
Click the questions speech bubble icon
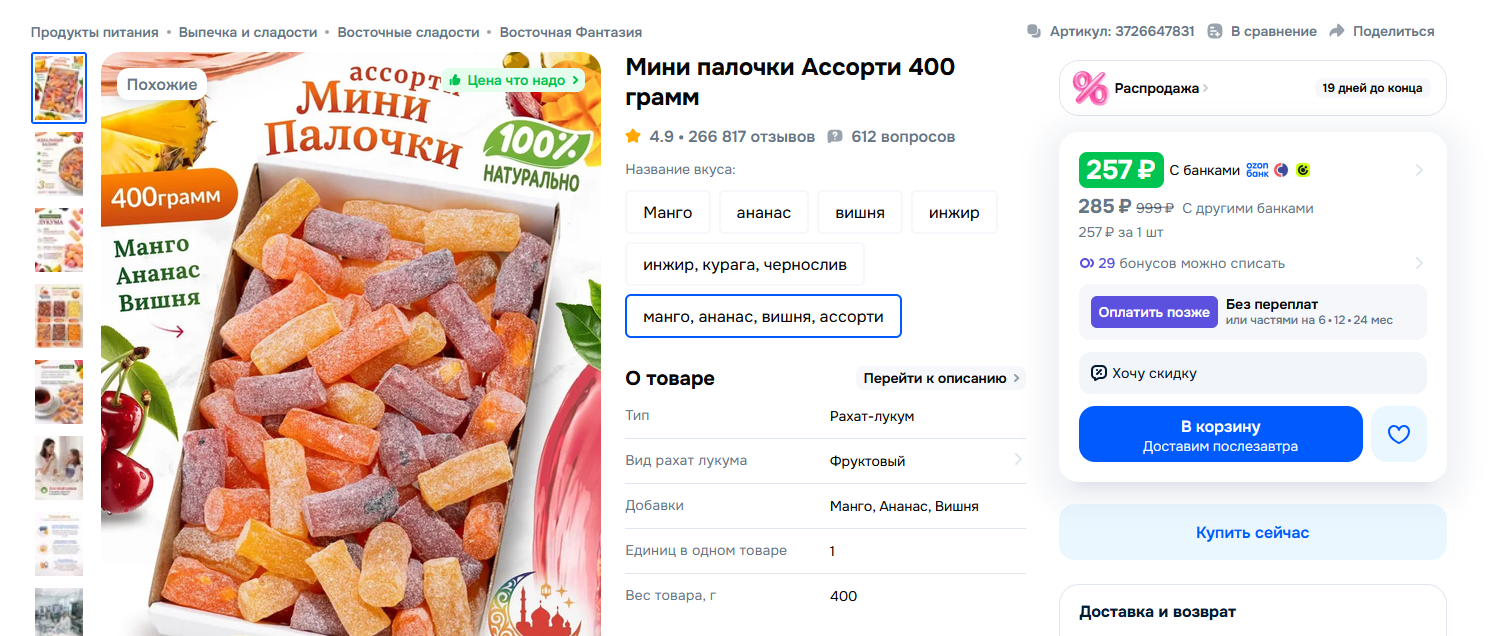pos(835,136)
